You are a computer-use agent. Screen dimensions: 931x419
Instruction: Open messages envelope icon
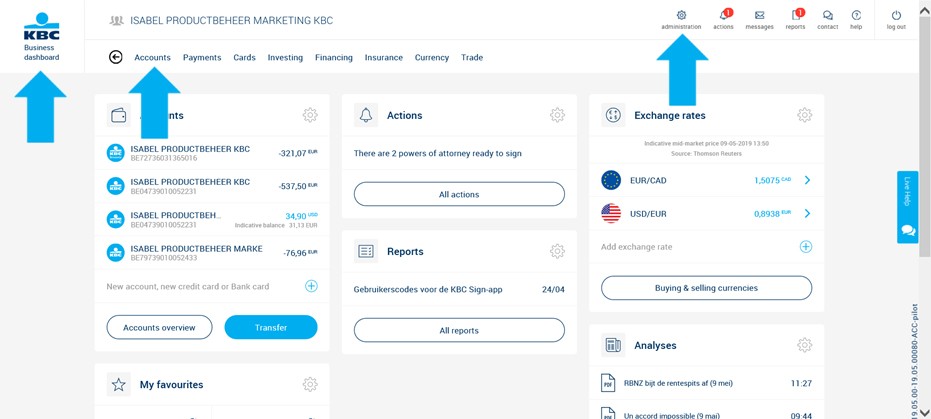tap(759, 15)
